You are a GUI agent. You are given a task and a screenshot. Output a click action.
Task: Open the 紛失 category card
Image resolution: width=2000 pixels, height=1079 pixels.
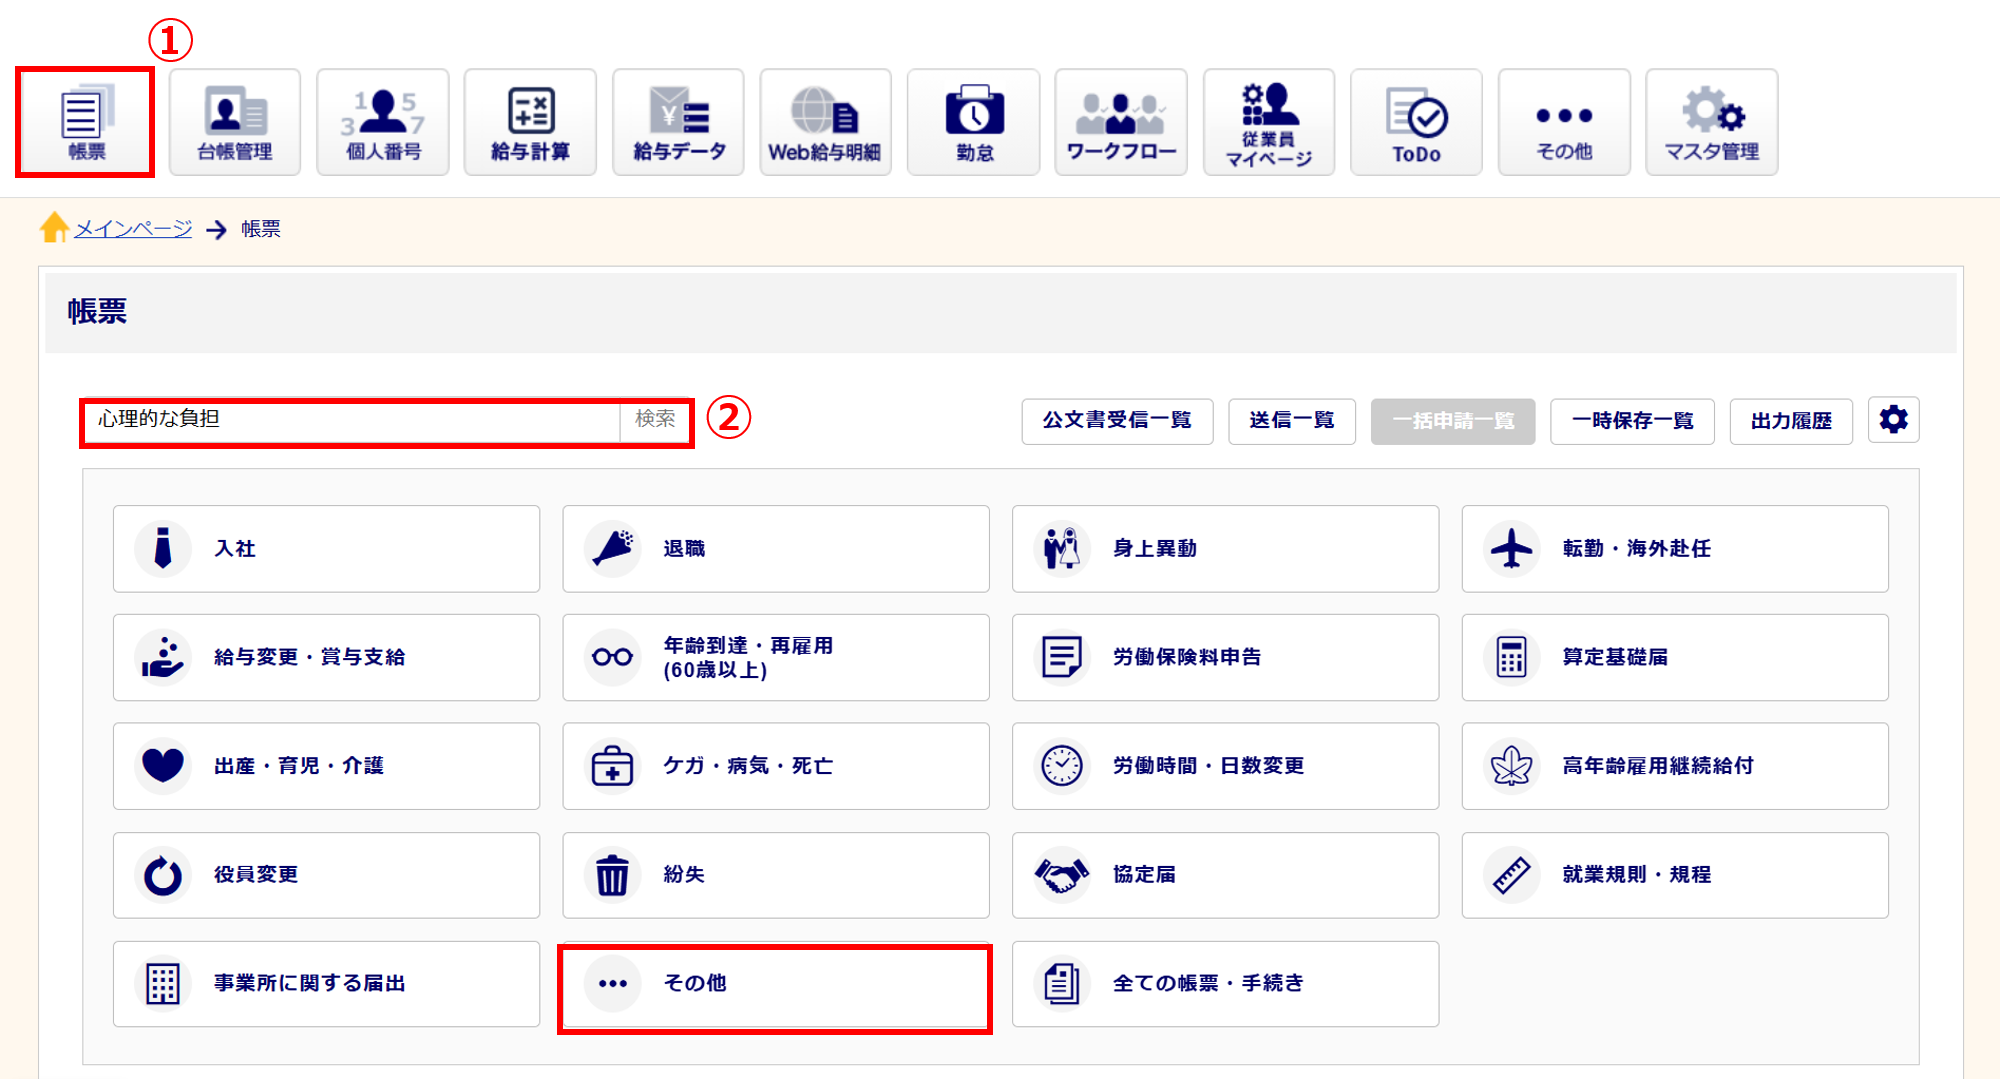click(x=776, y=875)
